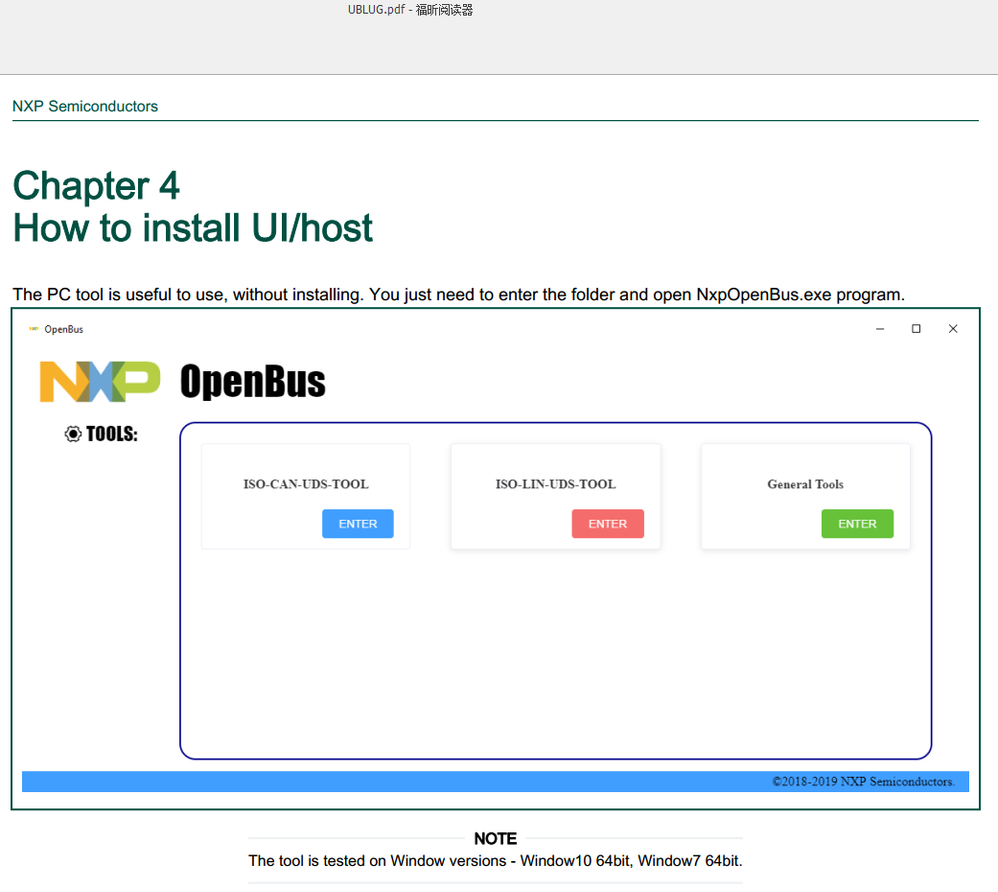The width and height of the screenshot is (998, 892).
Task: Click the NXP logo in OpenBus
Action: [100, 381]
